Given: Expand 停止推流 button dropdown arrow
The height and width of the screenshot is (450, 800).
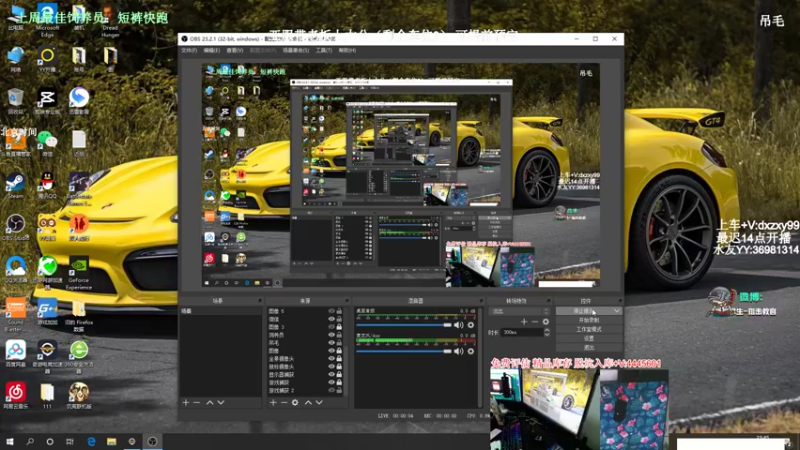Looking at the screenshot, I should tap(617, 311).
